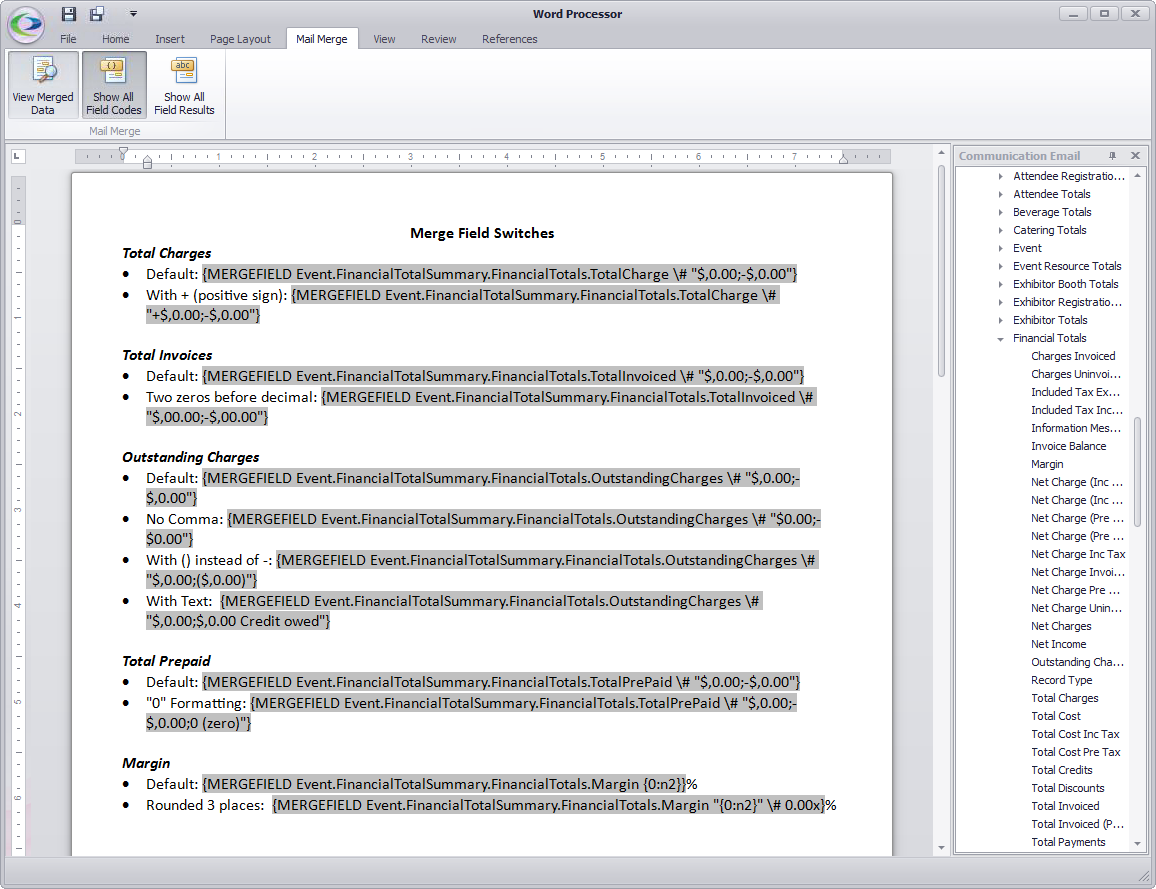Expand the Catering Totals node

point(1000,230)
